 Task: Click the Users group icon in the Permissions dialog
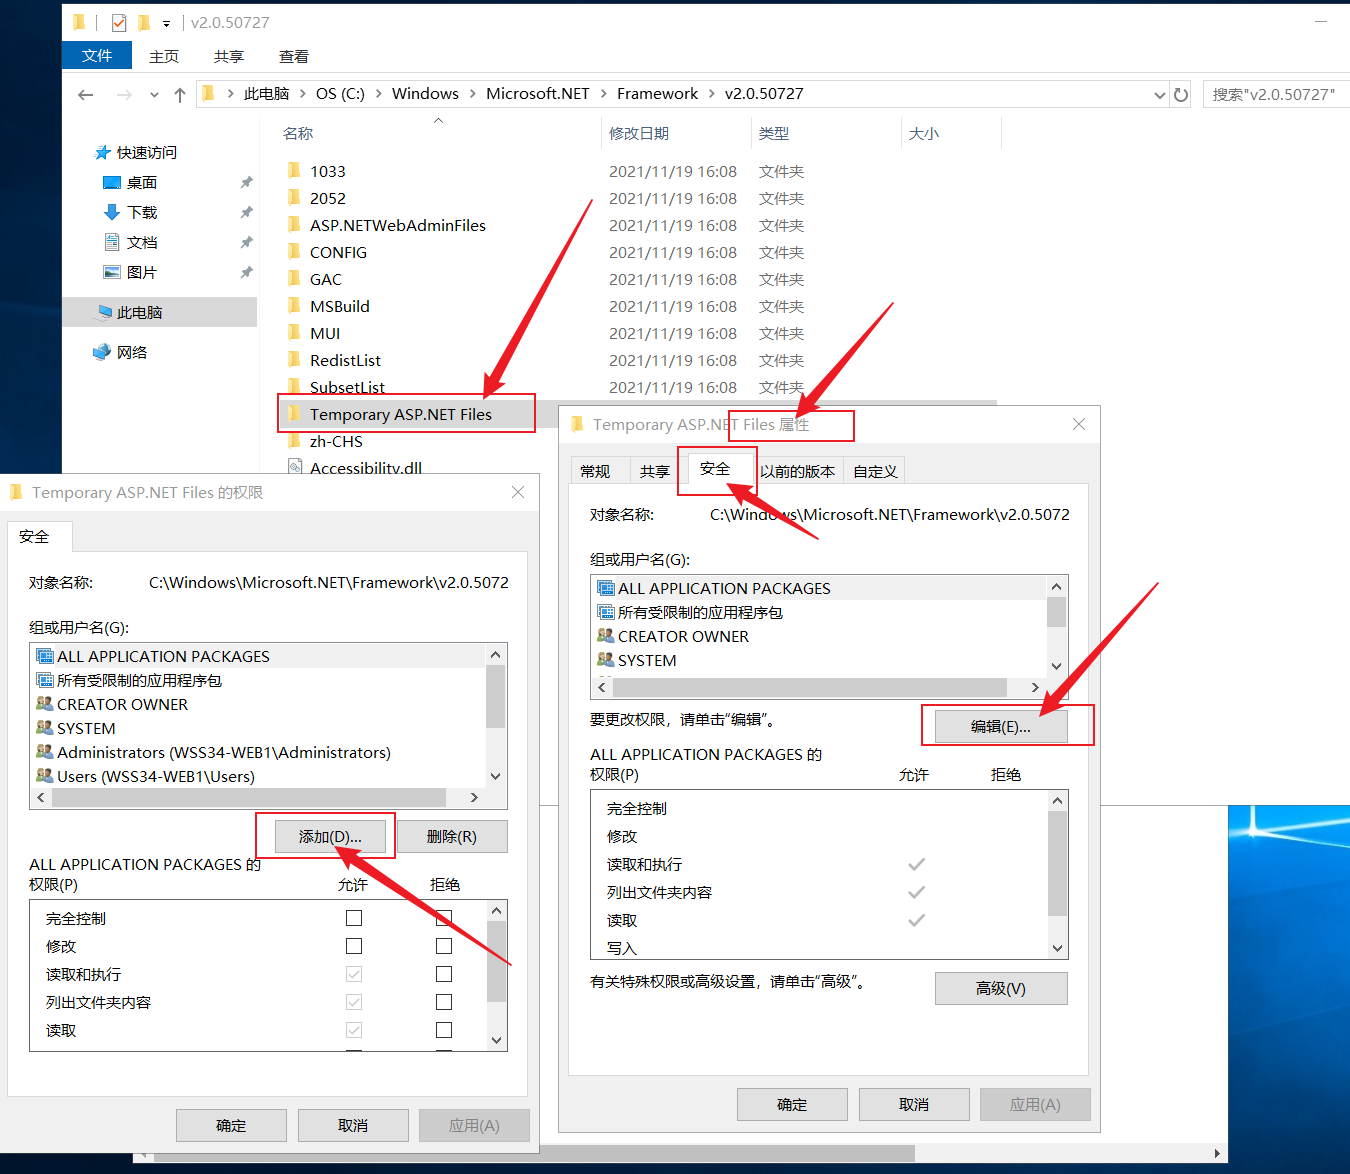pos(45,776)
